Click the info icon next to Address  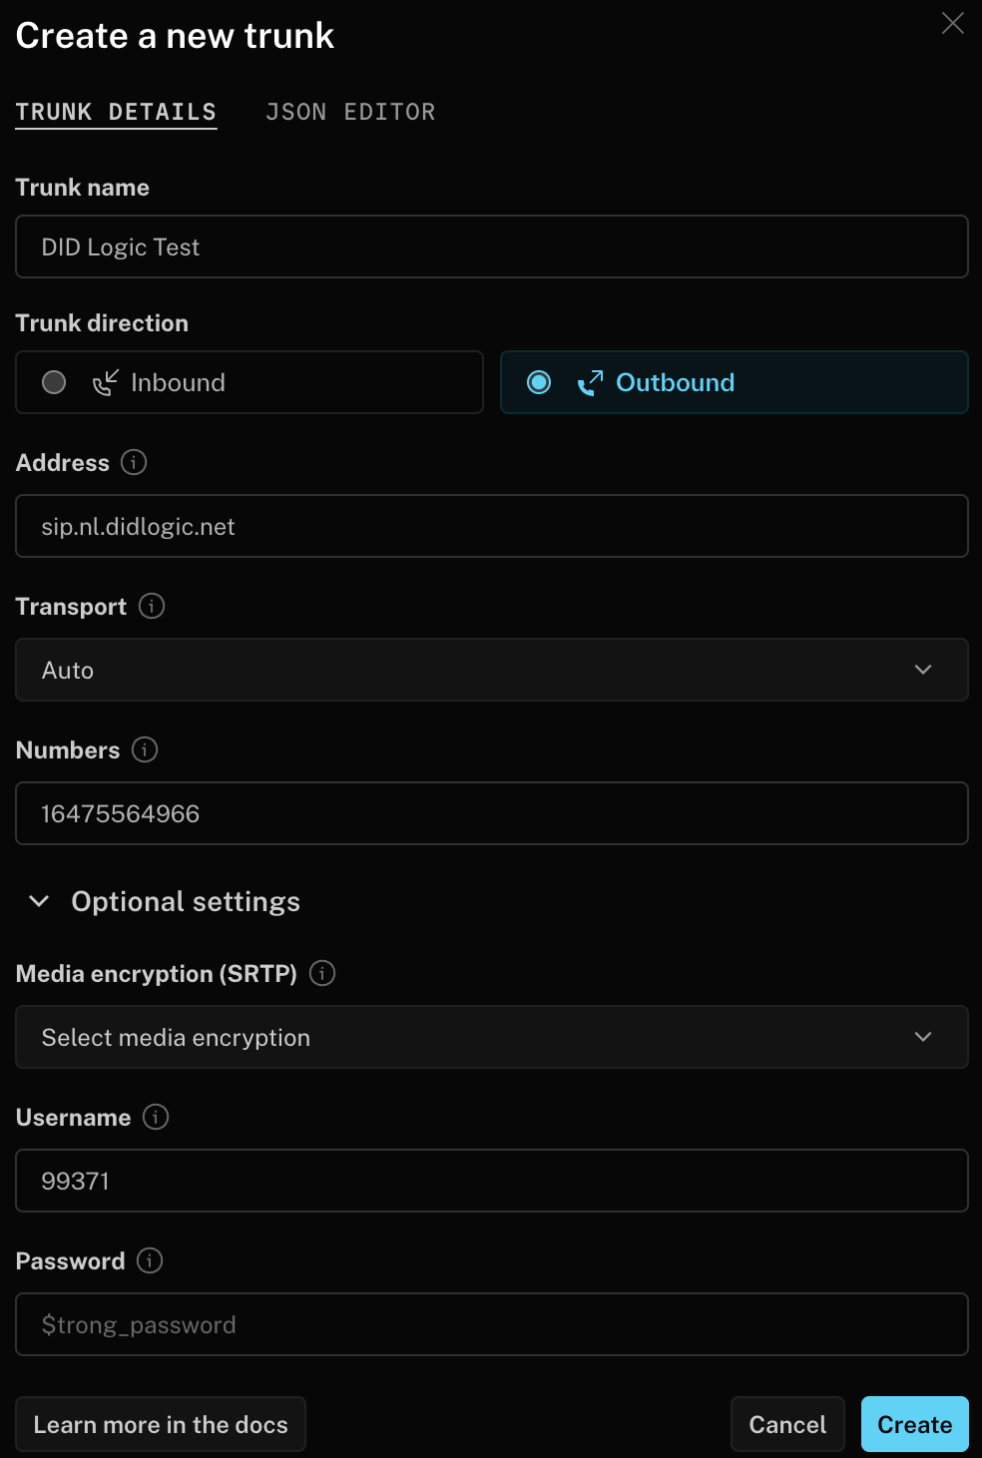pyautogui.click(x=134, y=462)
